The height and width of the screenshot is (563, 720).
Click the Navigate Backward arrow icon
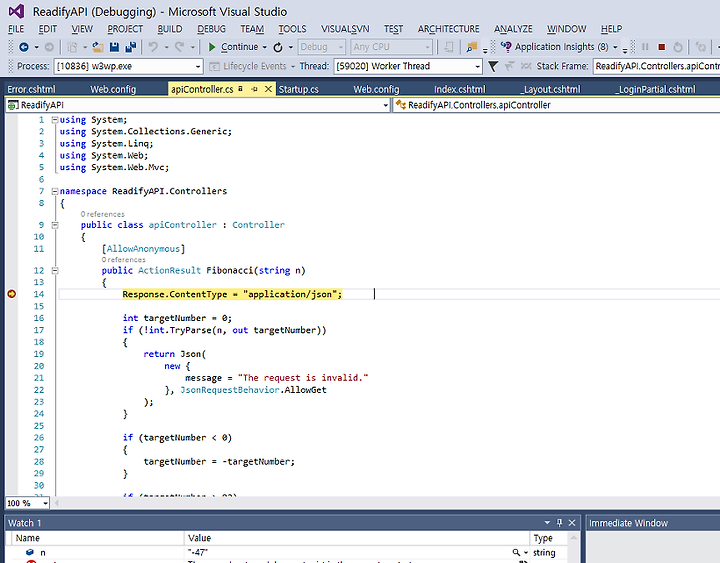[24, 47]
